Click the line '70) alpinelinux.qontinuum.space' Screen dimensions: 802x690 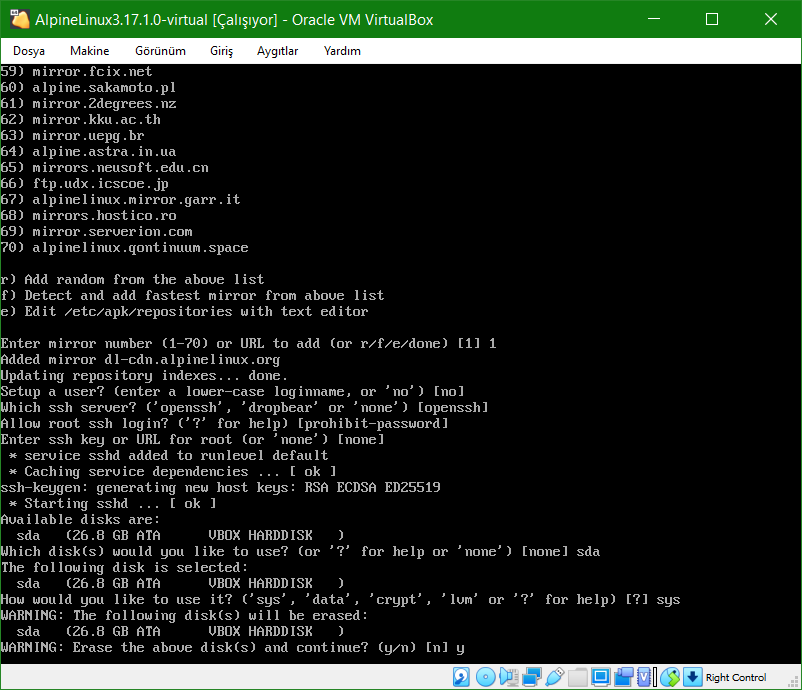(x=124, y=248)
